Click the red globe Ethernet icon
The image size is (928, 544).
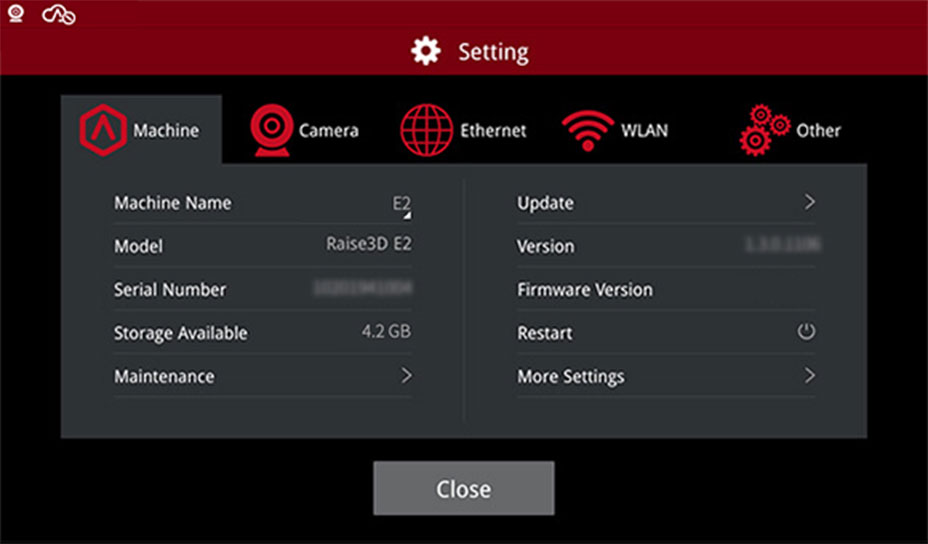[427, 130]
